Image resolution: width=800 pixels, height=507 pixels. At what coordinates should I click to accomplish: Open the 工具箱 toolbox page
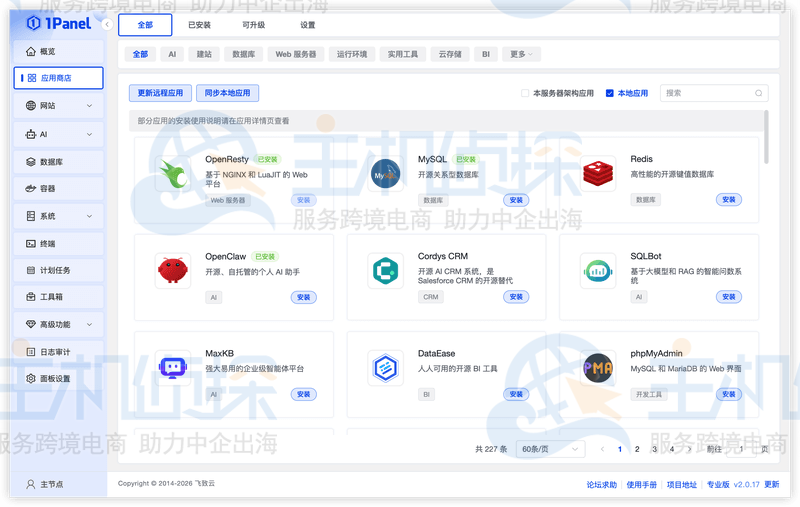click(58, 297)
